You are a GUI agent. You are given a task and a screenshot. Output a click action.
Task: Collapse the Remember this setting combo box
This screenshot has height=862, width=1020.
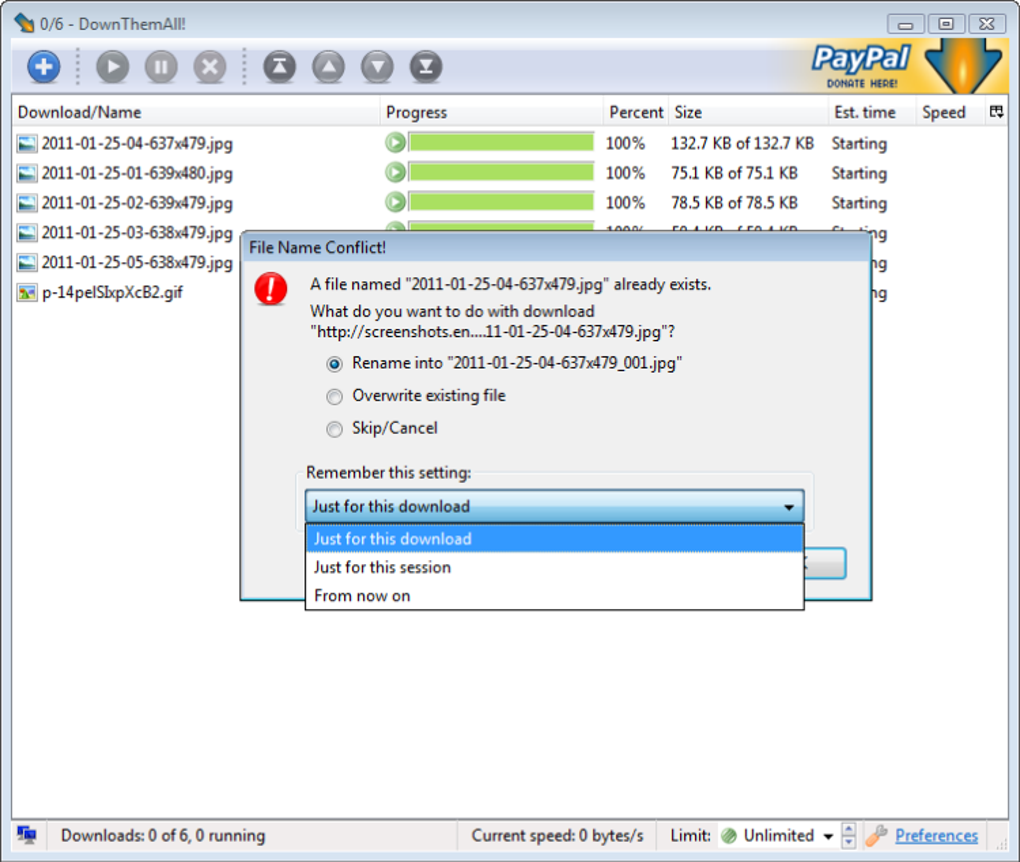(x=554, y=506)
